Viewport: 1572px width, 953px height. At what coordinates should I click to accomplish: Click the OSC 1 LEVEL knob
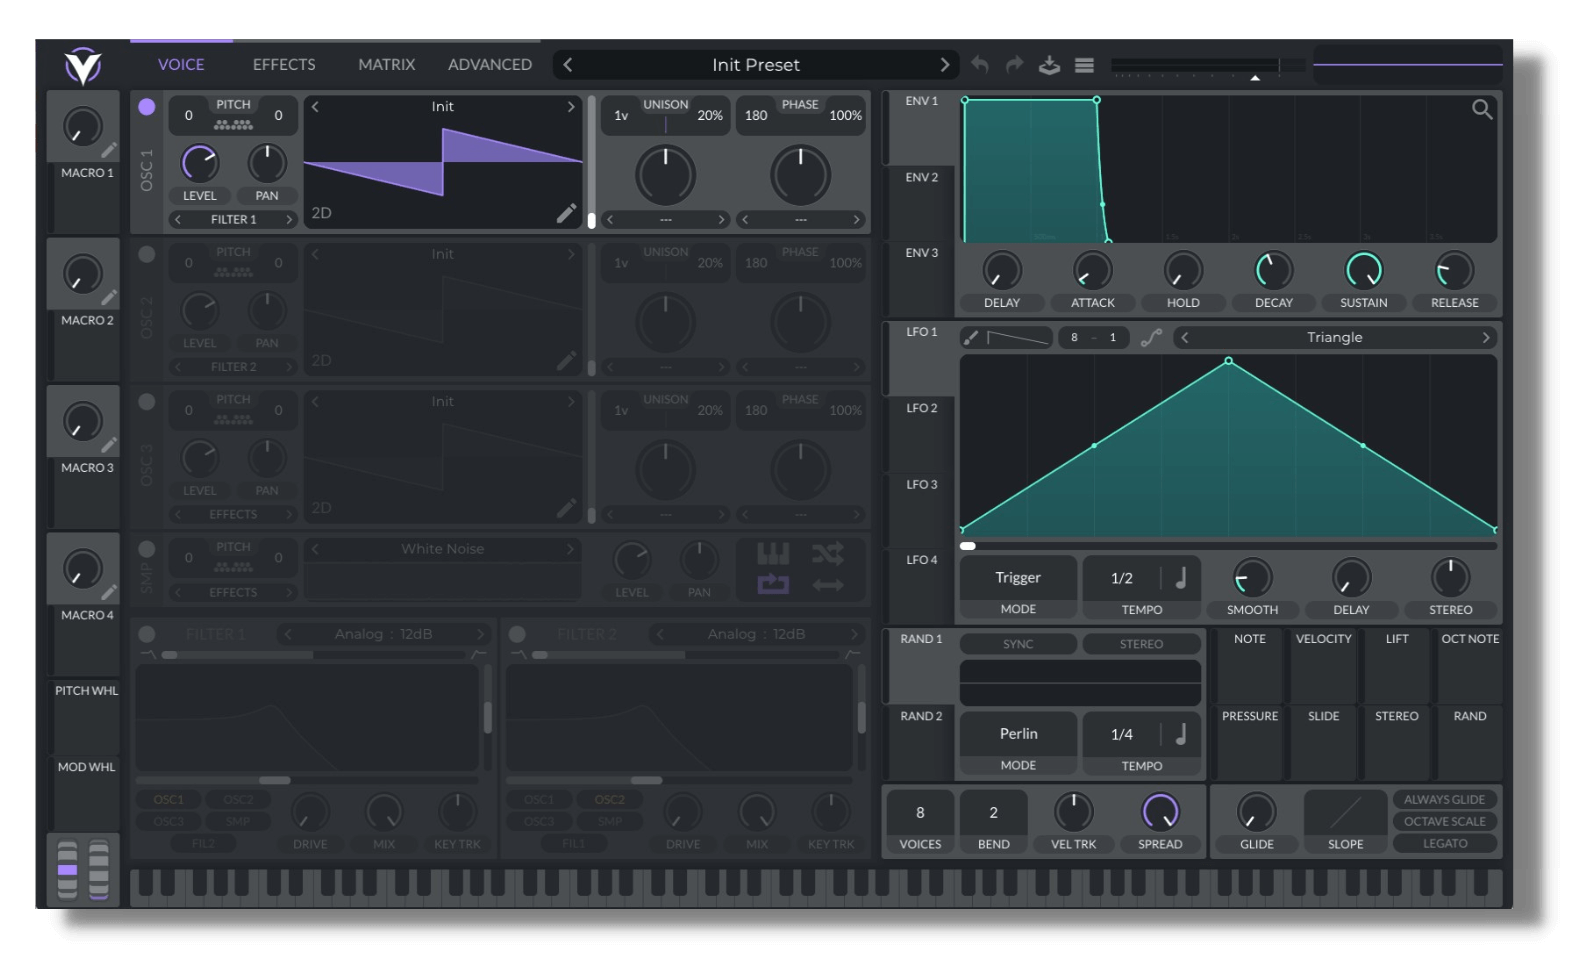(200, 163)
